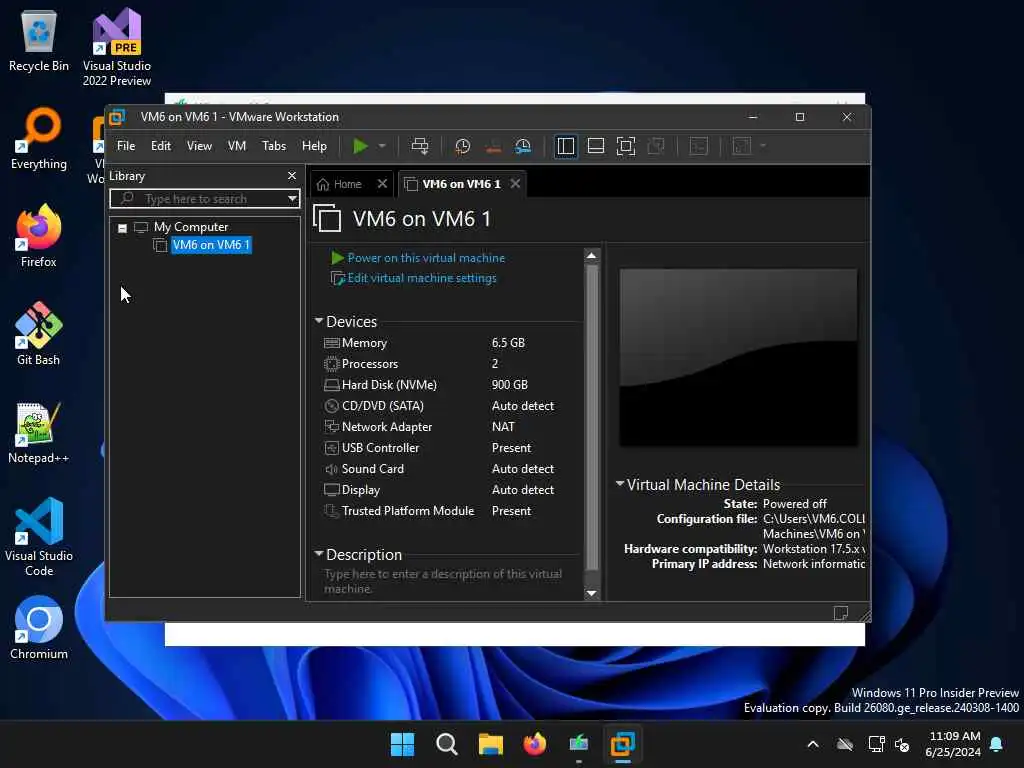Click the stretch guest display toolbar icon

pyautogui.click(x=742, y=146)
